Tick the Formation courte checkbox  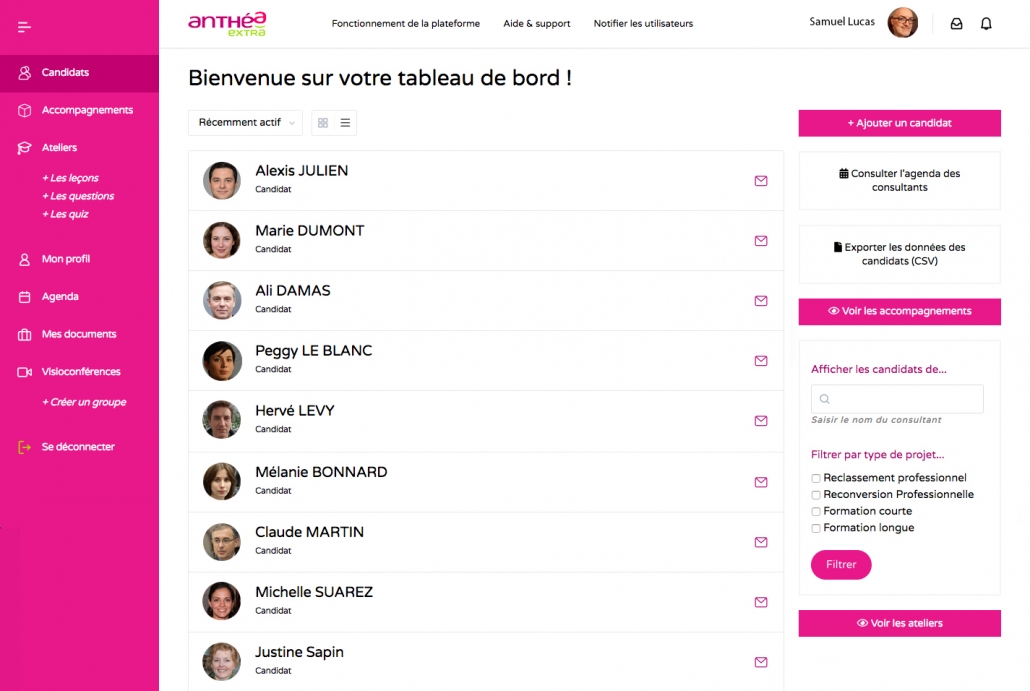816,512
